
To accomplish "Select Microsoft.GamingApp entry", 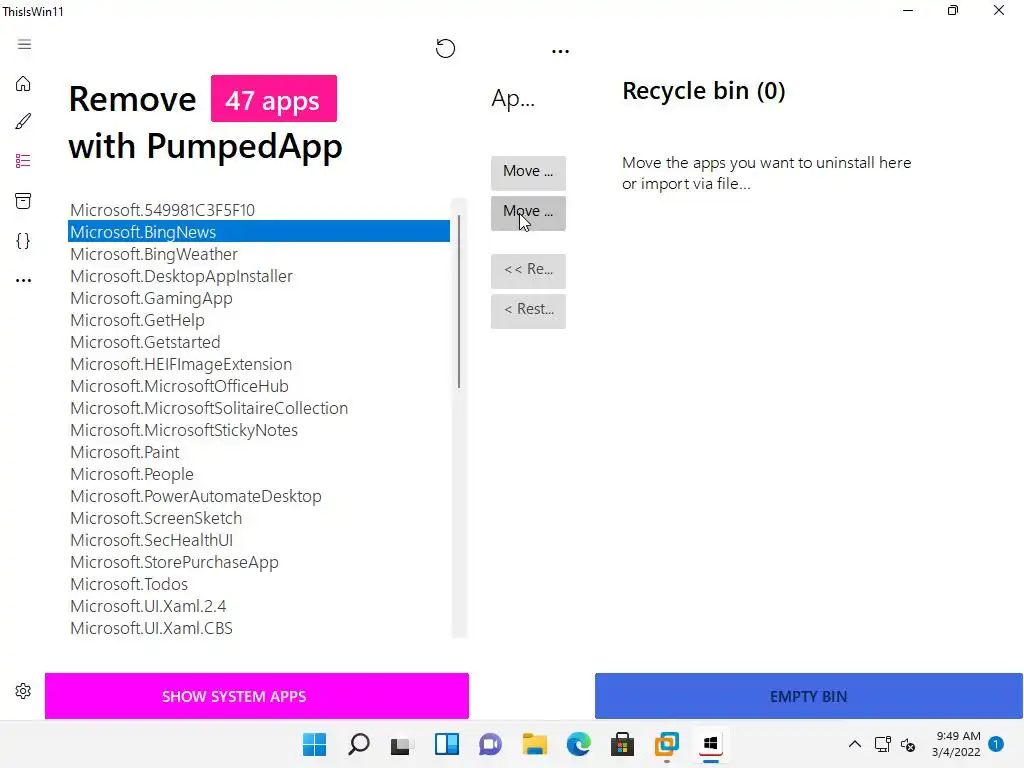I will point(259,298).
